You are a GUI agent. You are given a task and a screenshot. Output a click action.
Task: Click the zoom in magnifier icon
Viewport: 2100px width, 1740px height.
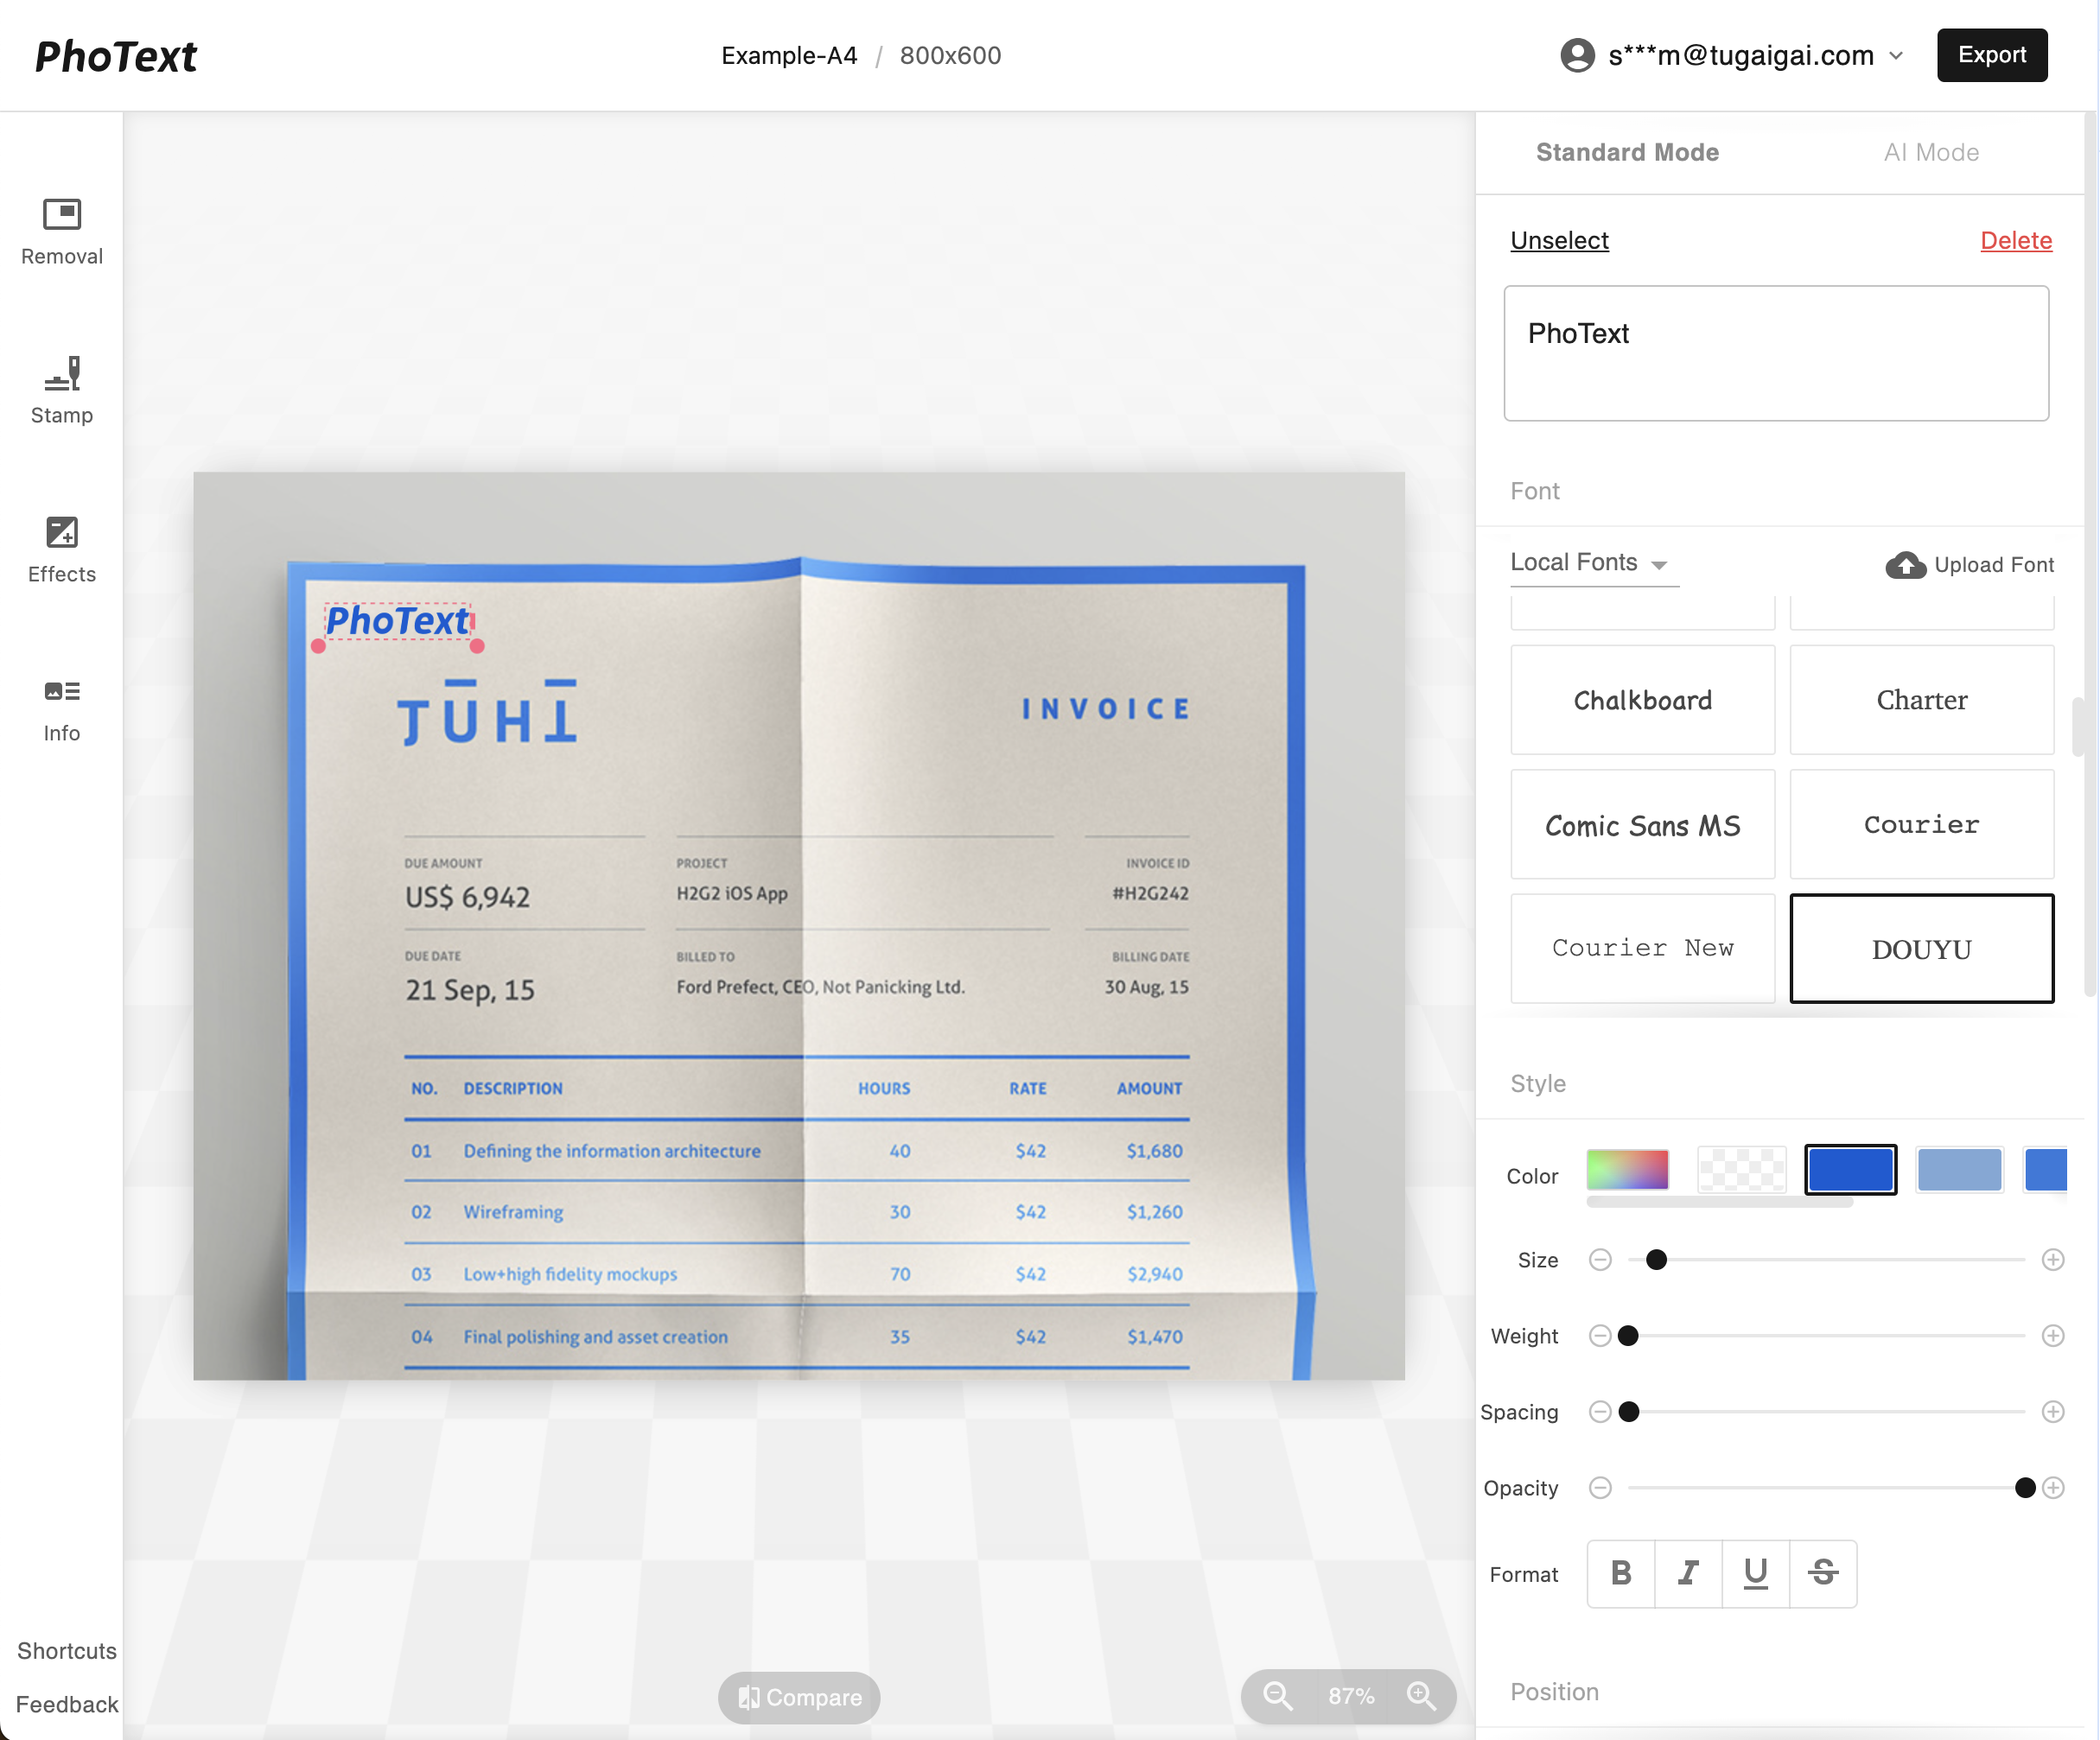click(1421, 1696)
